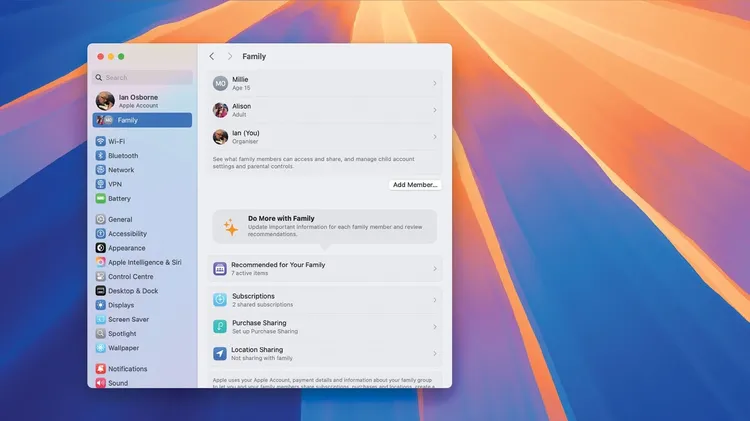Click Ian (You) profile photo
The height and width of the screenshot is (421, 750).
[220, 137]
